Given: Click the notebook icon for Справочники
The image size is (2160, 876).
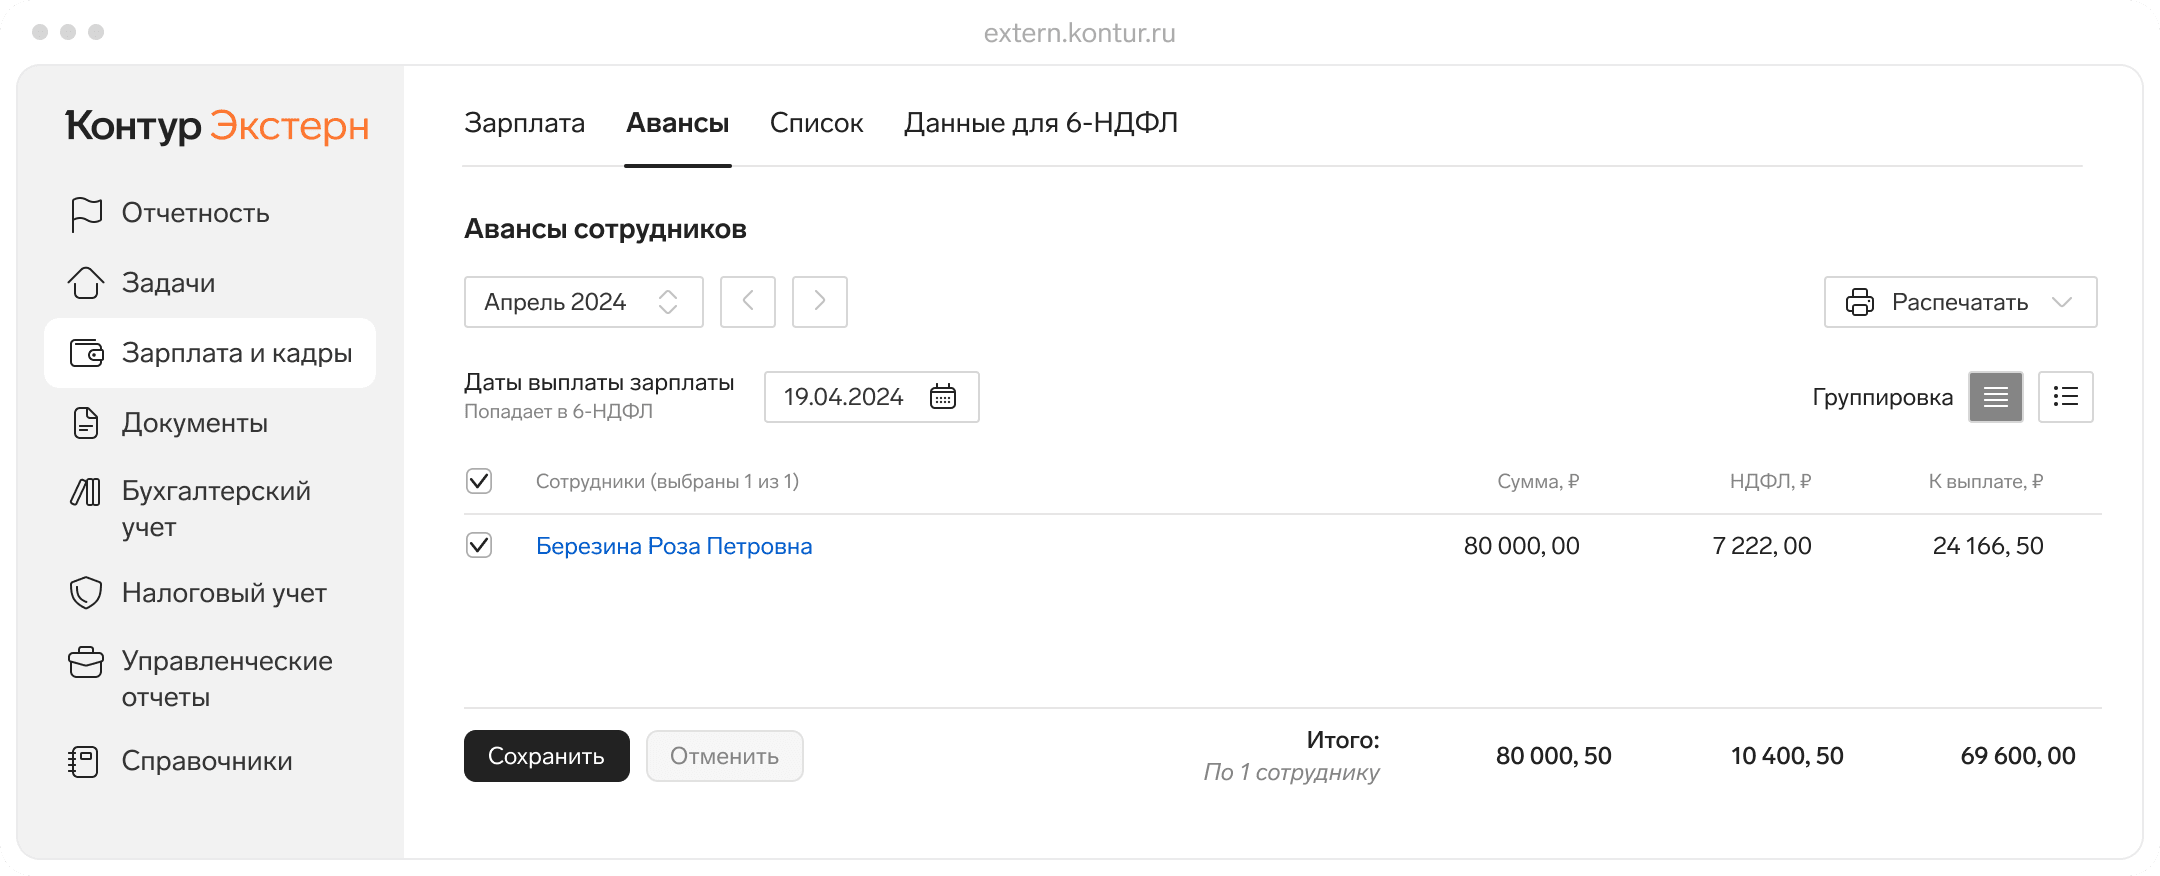Looking at the screenshot, I should point(85,761).
